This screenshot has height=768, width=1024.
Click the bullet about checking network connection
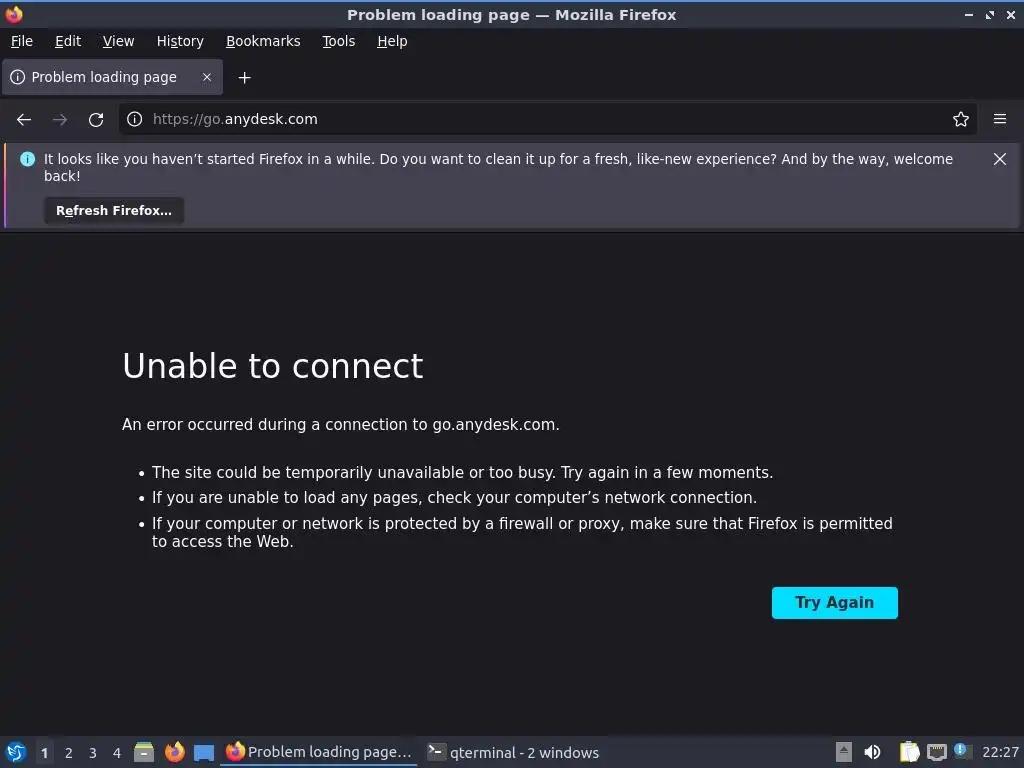(455, 498)
